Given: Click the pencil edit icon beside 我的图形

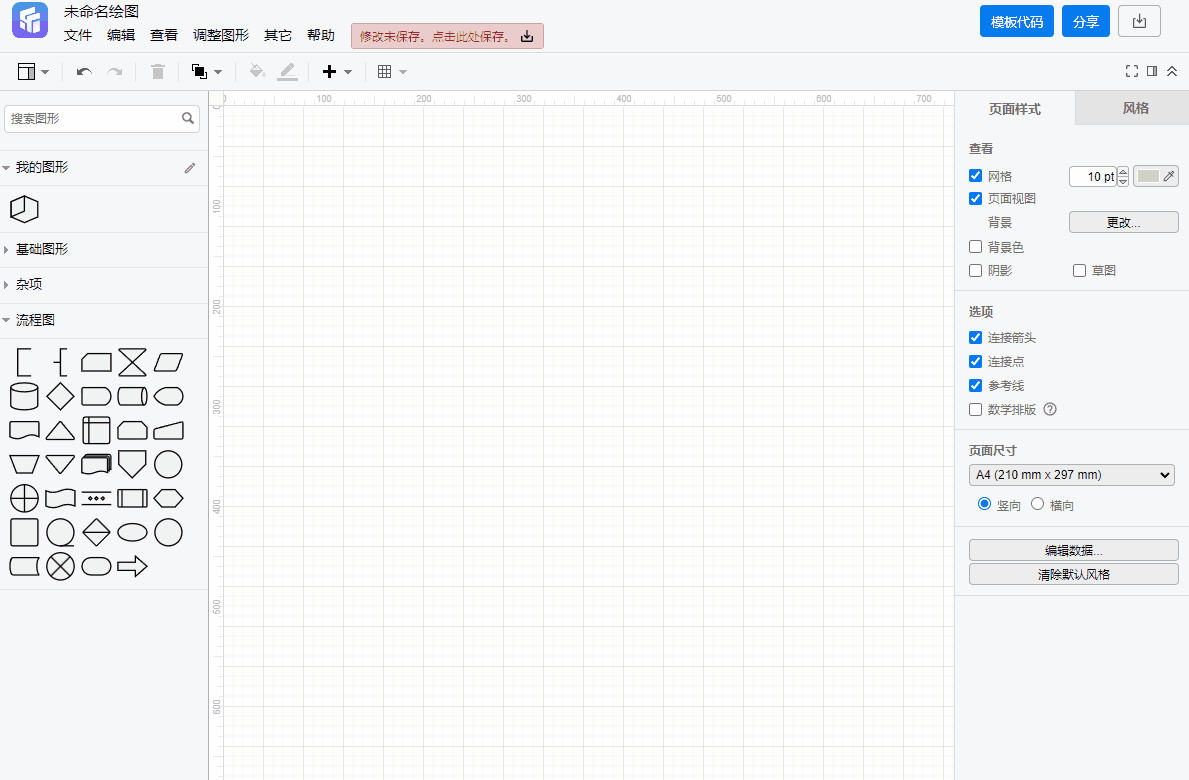Looking at the screenshot, I should (190, 168).
